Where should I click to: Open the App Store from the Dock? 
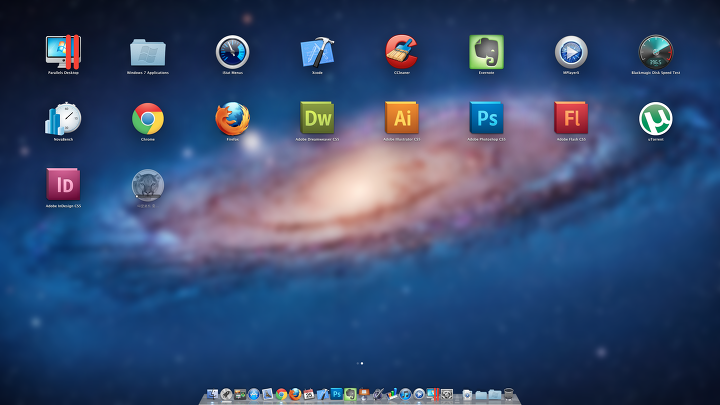(253, 394)
